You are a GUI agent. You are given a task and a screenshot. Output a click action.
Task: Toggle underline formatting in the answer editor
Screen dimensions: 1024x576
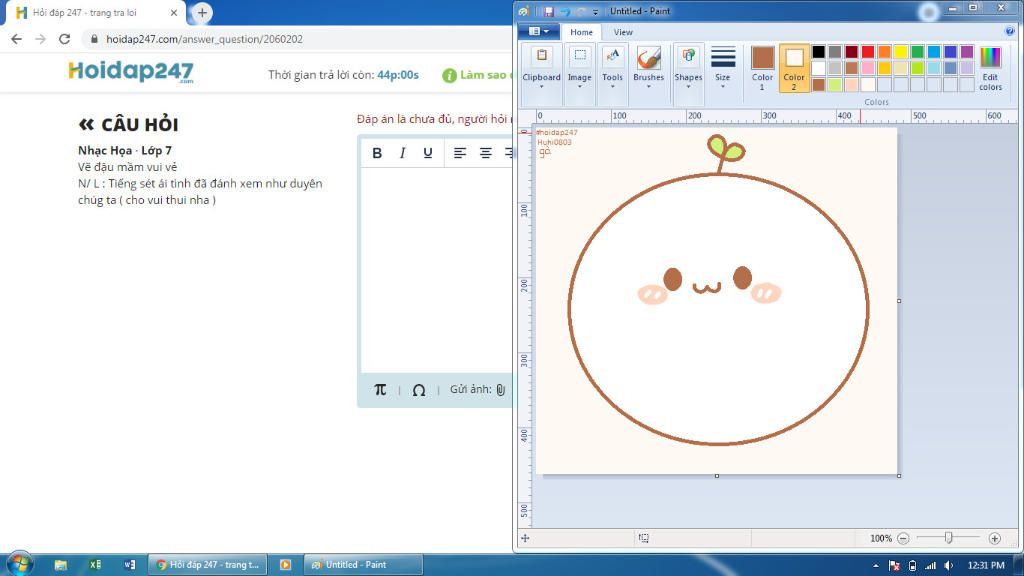point(428,153)
